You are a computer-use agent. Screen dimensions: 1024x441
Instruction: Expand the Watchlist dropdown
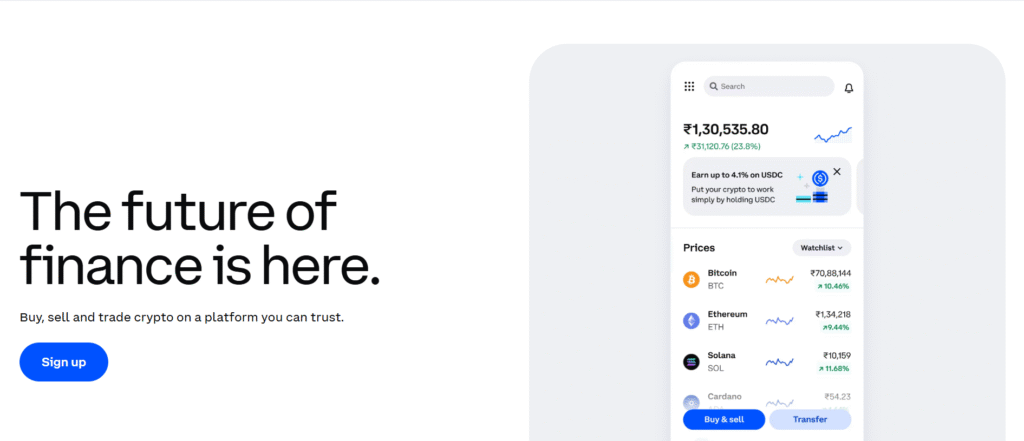[821, 247]
